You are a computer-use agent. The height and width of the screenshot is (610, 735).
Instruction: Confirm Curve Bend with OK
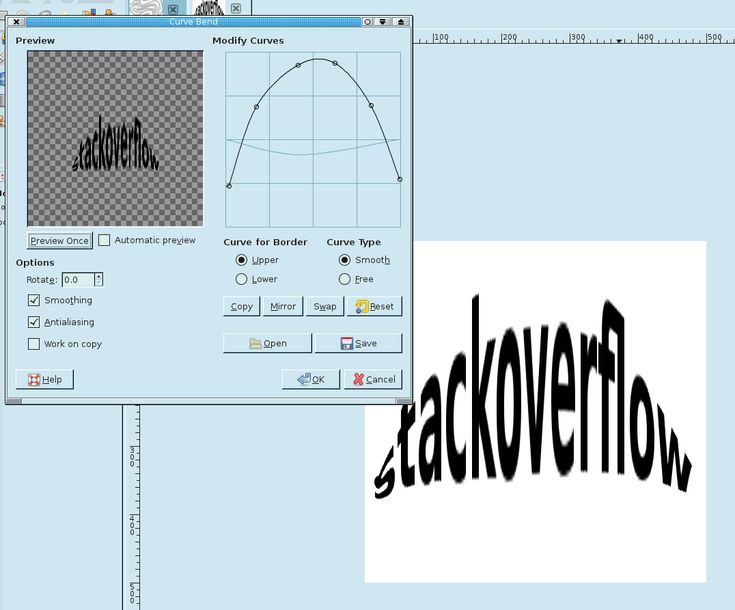311,379
